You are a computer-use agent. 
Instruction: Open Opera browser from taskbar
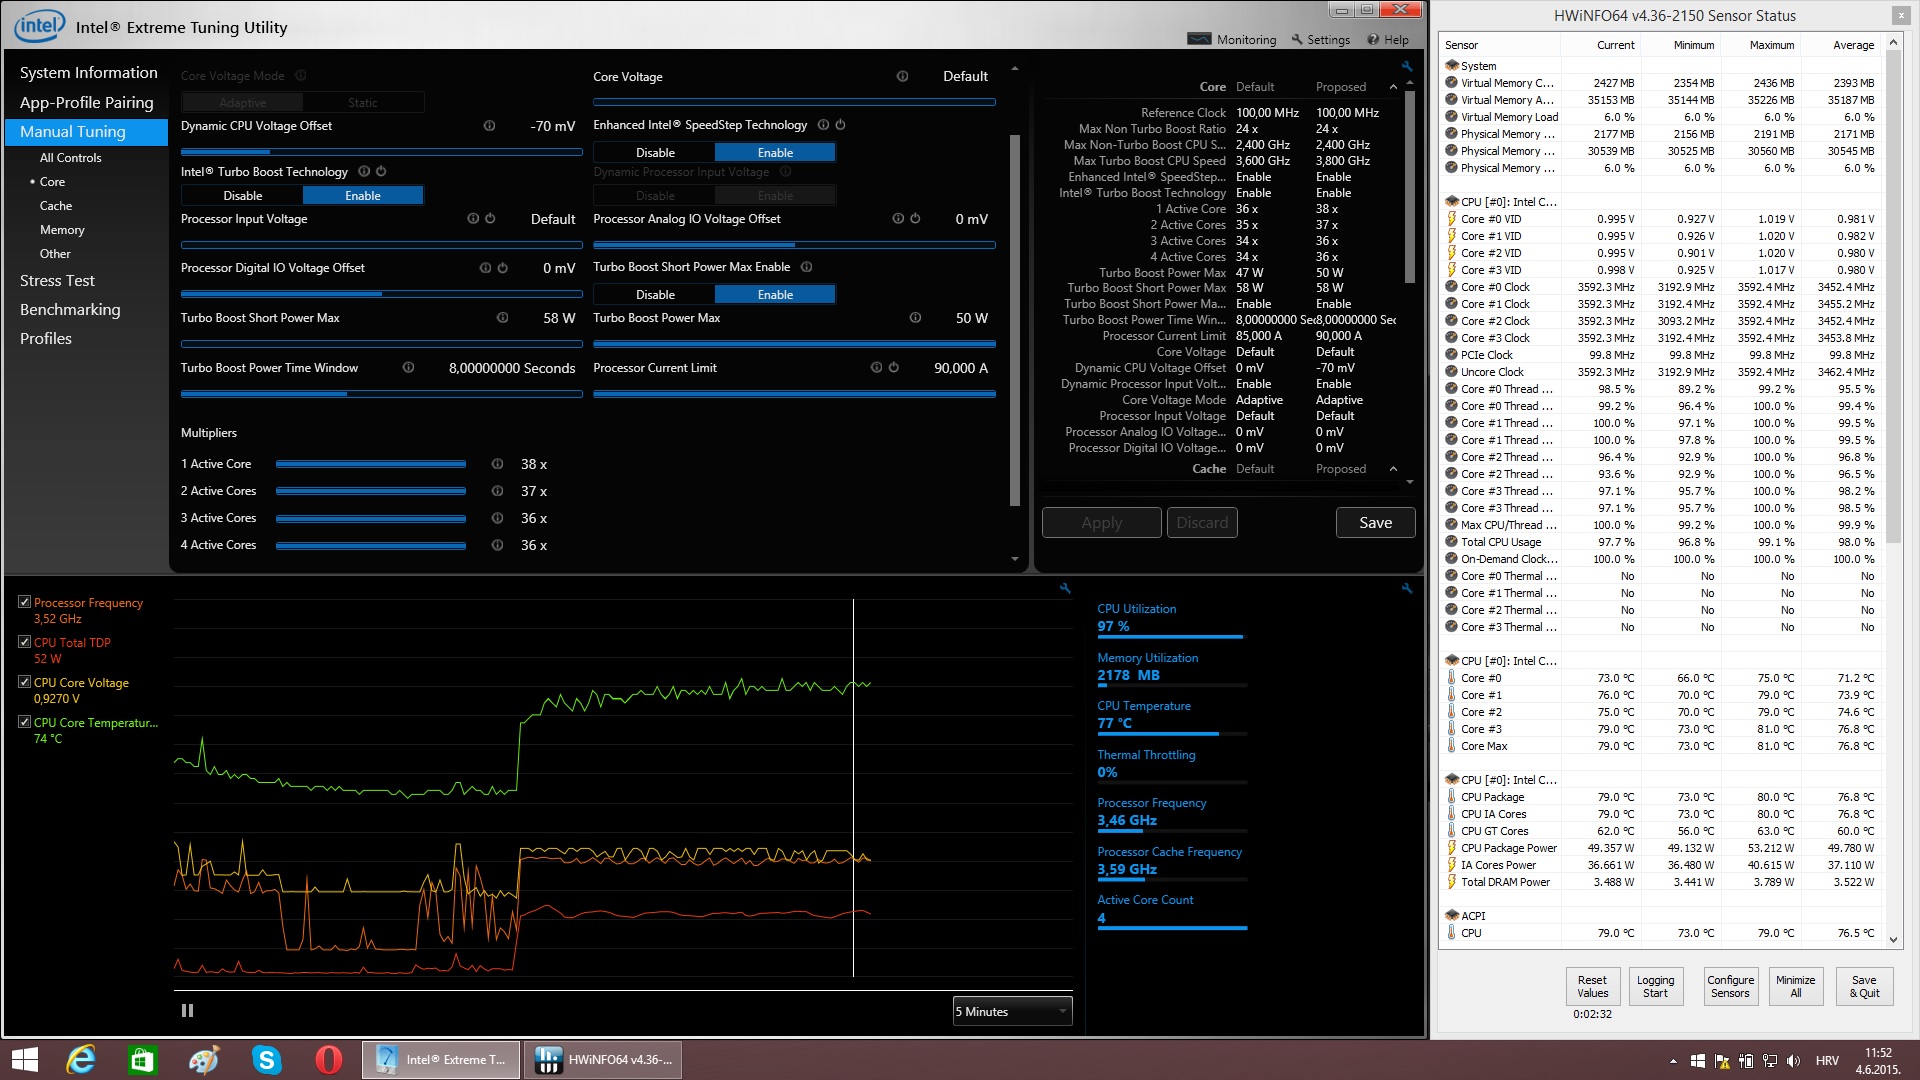[329, 1060]
